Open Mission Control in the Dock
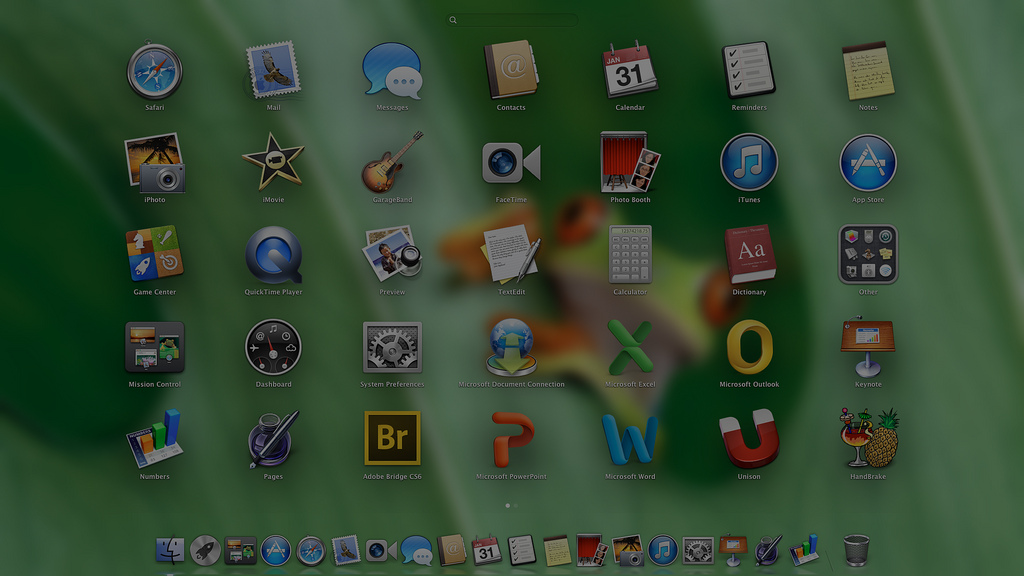The image size is (1024, 576). pyautogui.click(x=240, y=551)
